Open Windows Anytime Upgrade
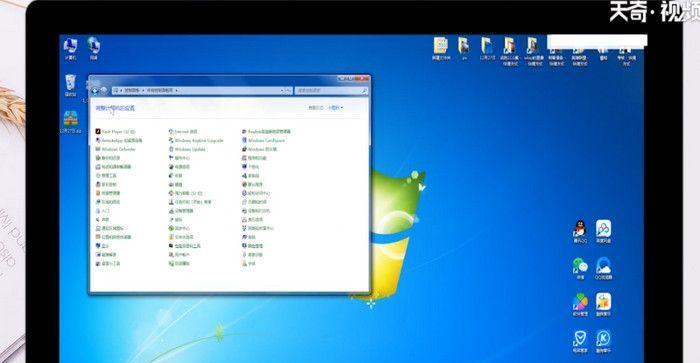 pos(196,140)
